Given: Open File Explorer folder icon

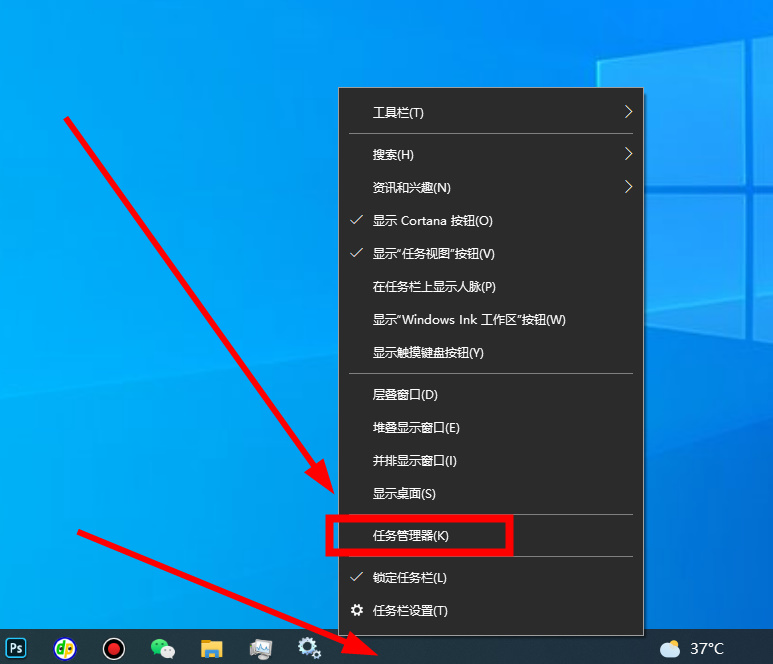Looking at the screenshot, I should (211, 648).
